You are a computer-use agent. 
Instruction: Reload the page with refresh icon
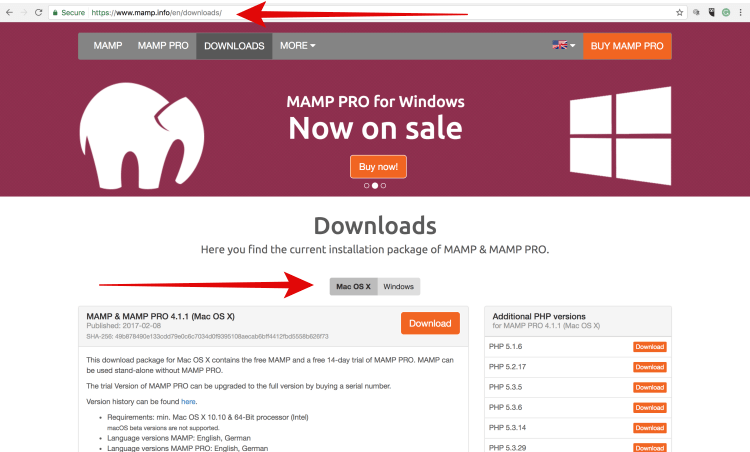click(x=39, y=12)
